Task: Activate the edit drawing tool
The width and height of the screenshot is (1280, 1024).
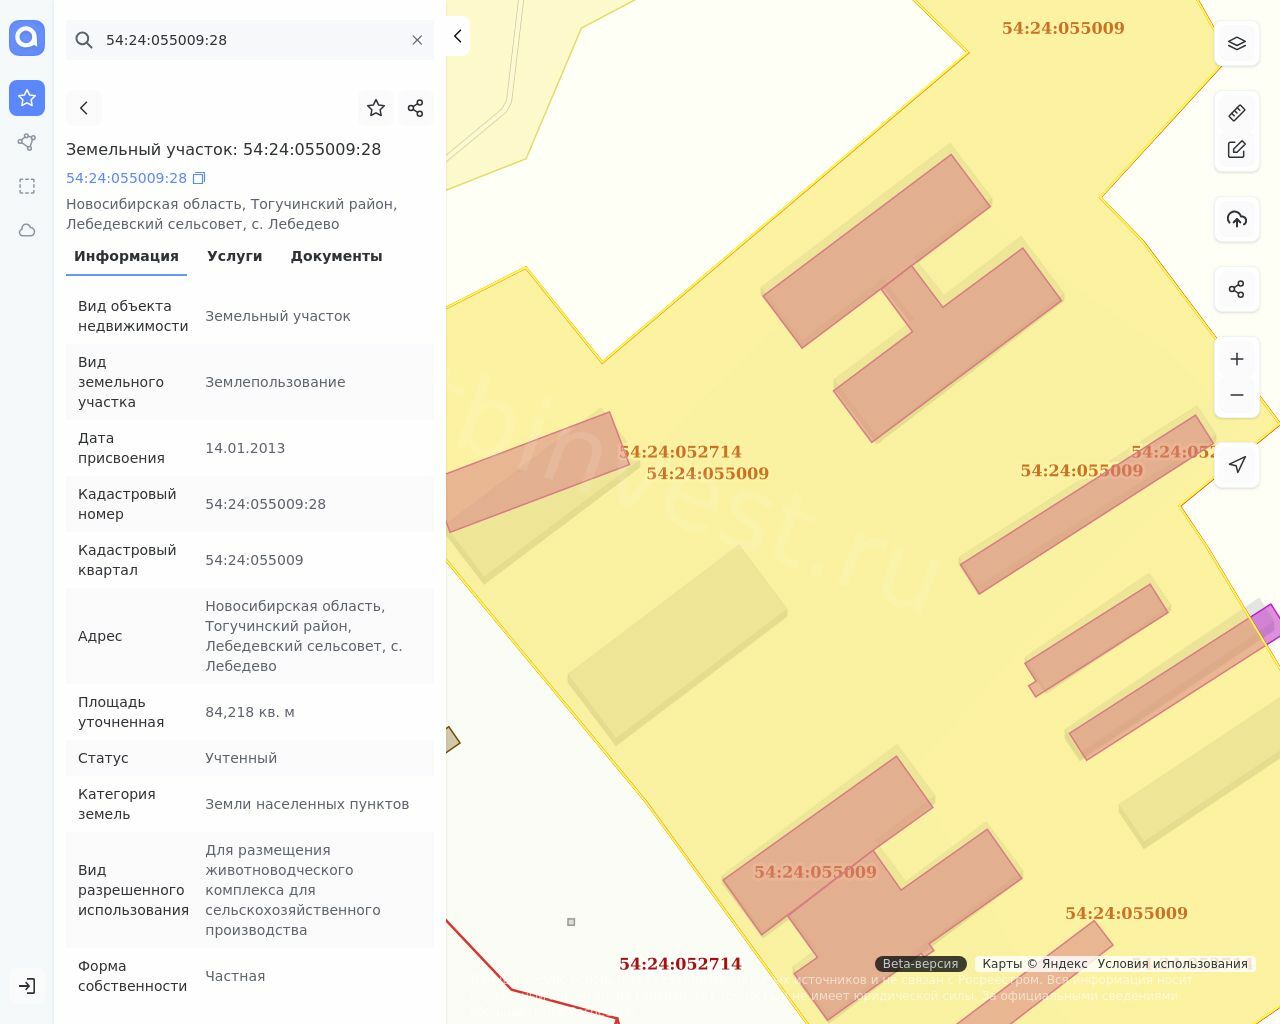Action: [x=1237, y=149]
